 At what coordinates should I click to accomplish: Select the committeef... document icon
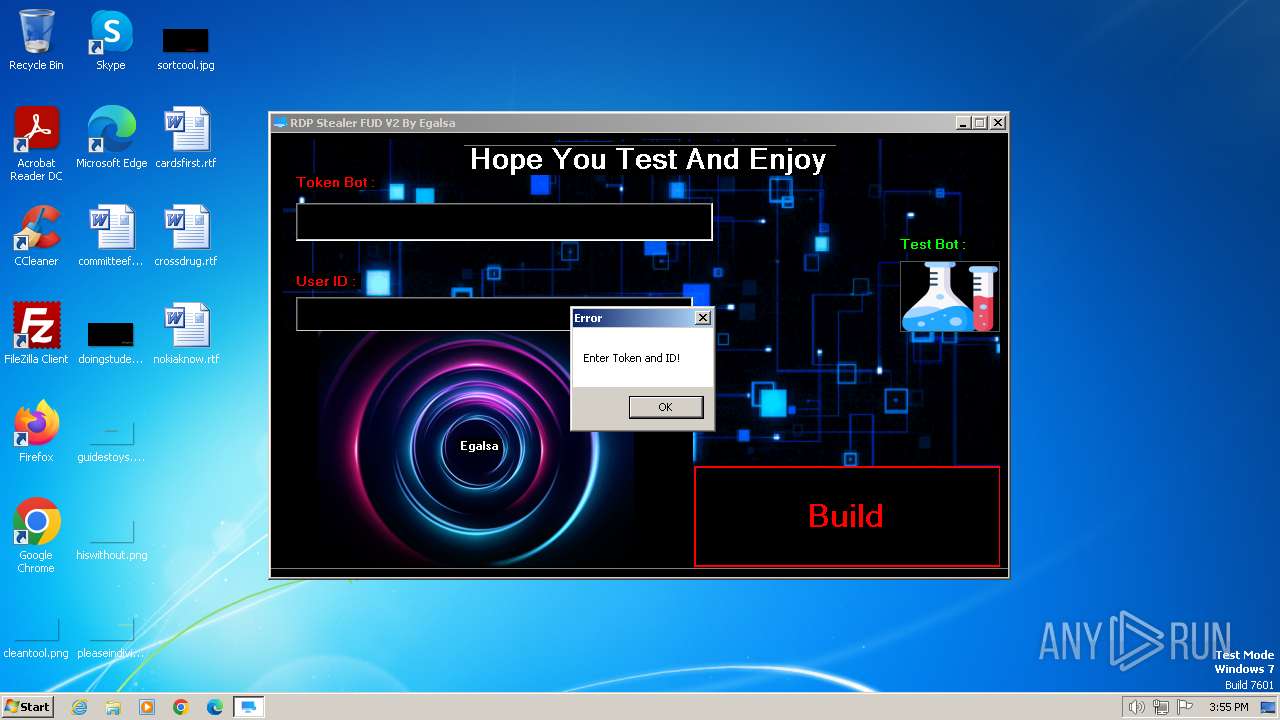tap(111, 237)
